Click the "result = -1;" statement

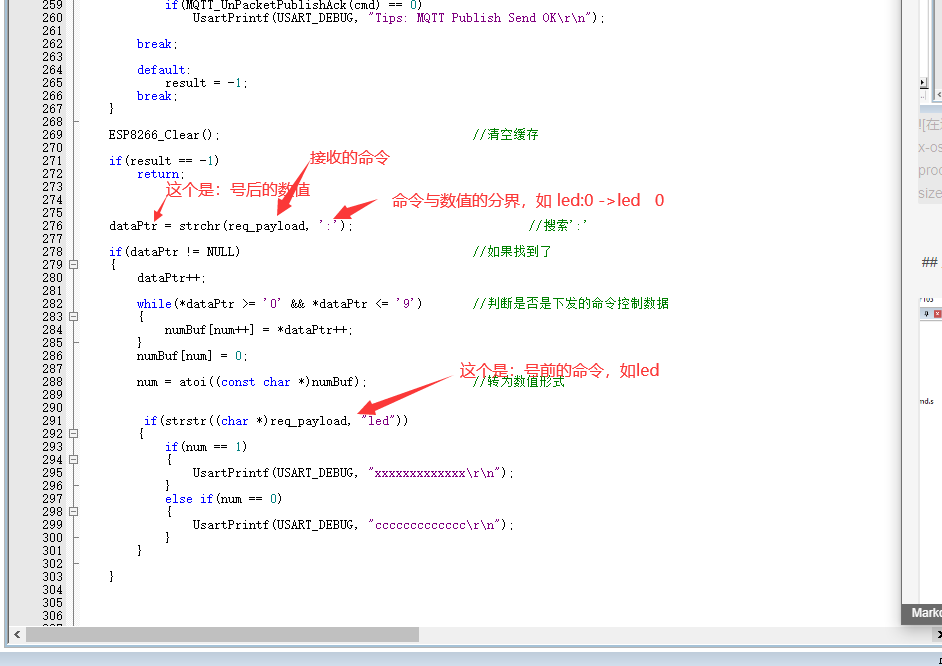click(206, 83)
